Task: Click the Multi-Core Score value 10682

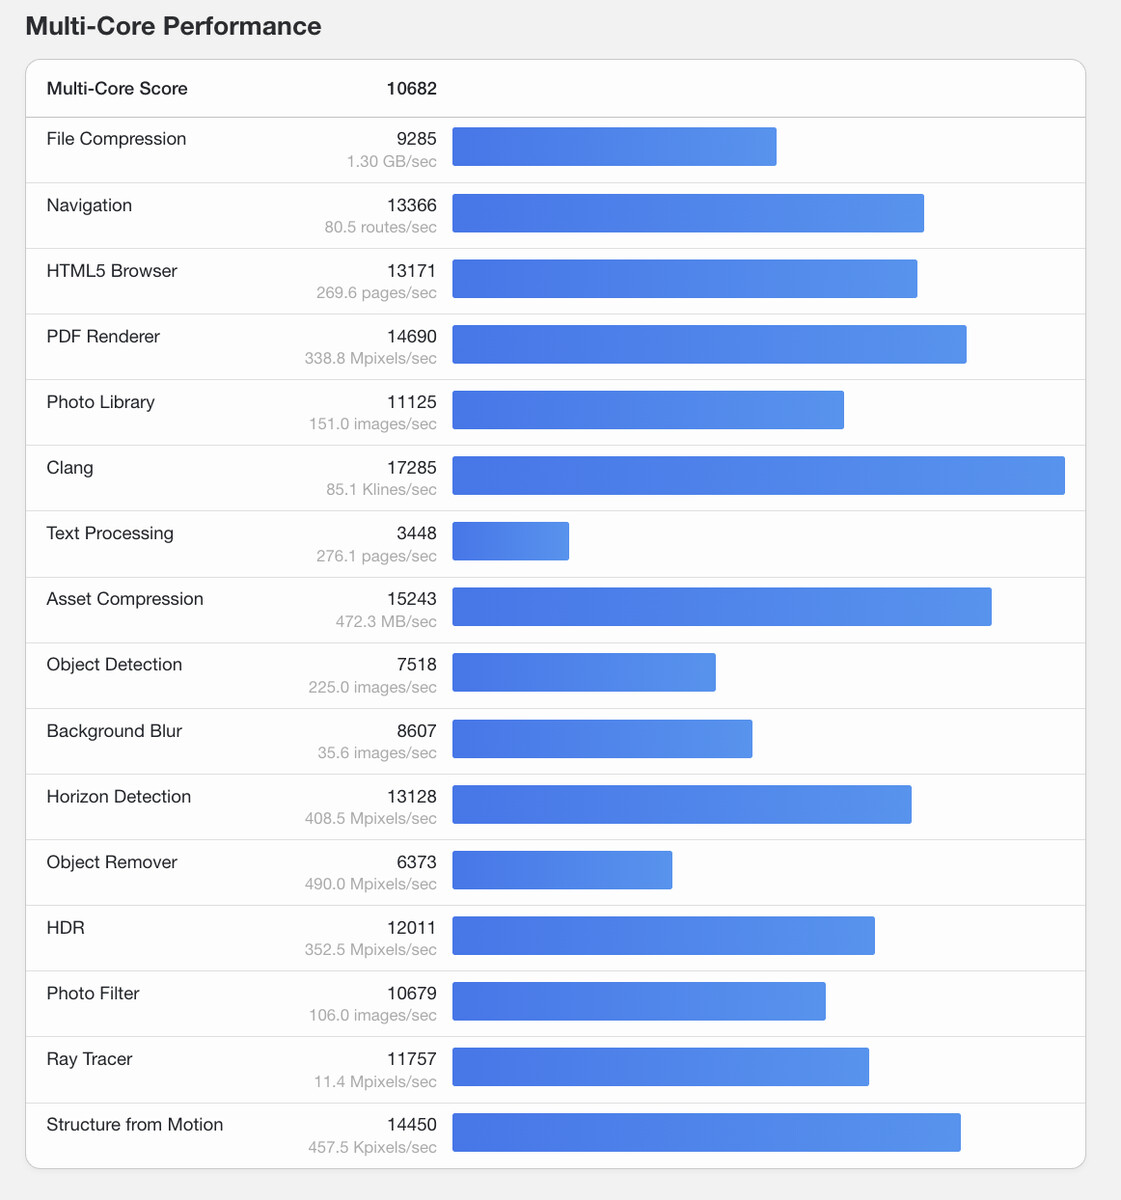Action: 411,88
